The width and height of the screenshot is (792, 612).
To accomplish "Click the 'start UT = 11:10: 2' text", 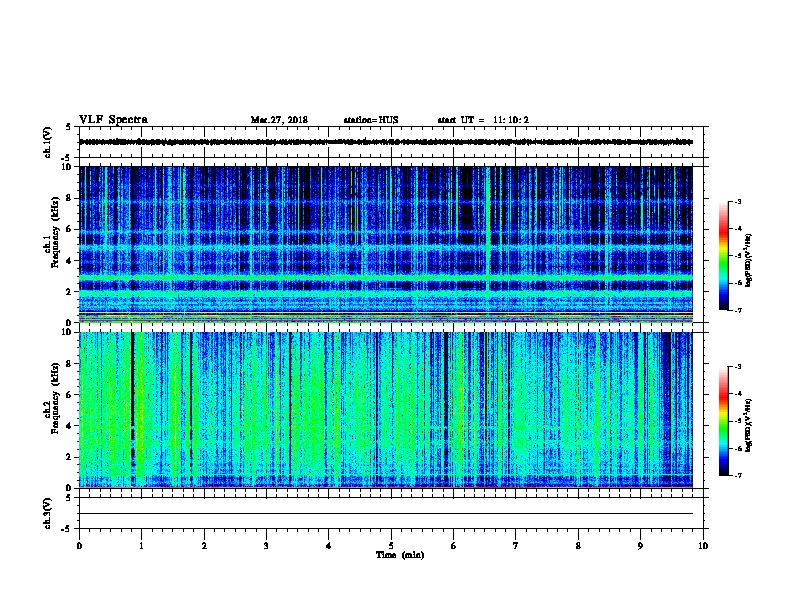I will click(483, 120).
